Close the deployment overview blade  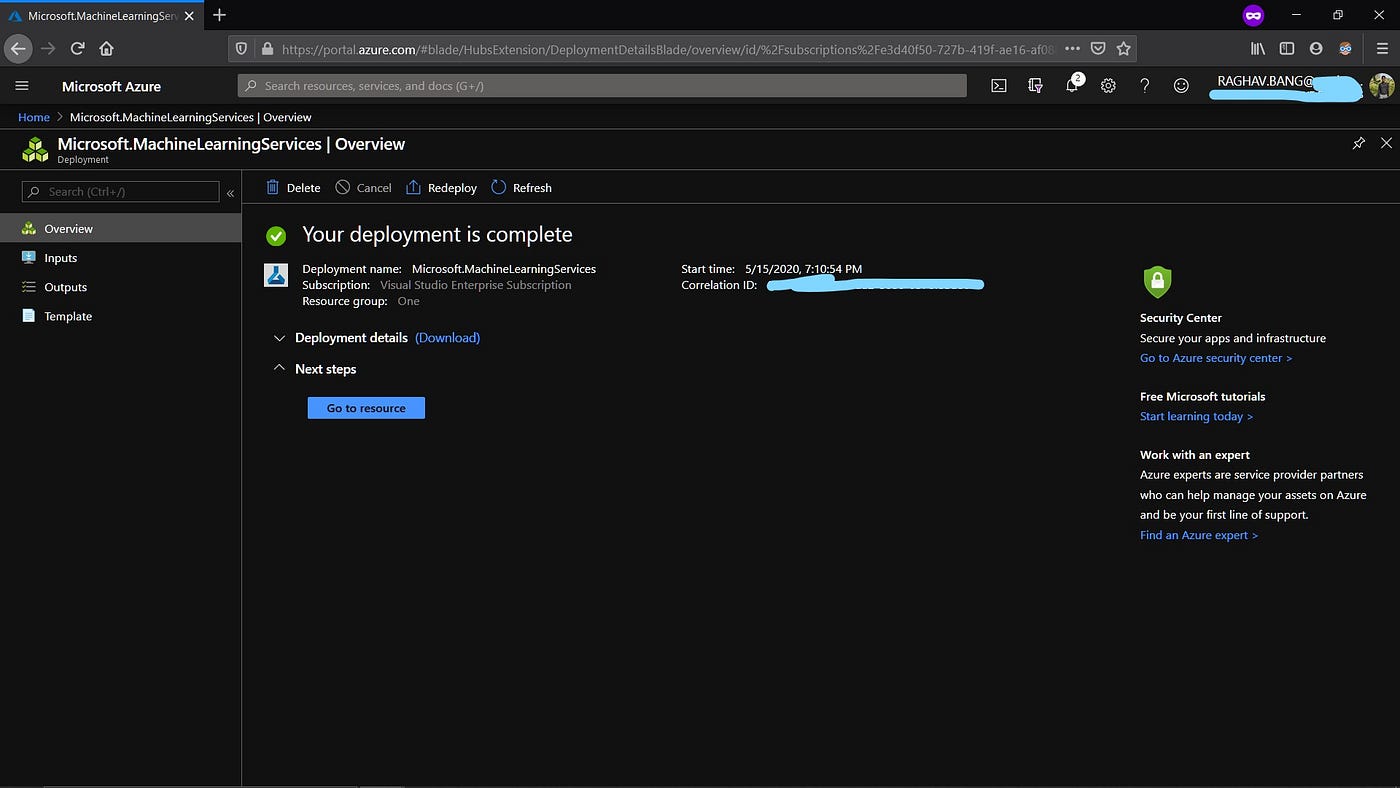1386,144
